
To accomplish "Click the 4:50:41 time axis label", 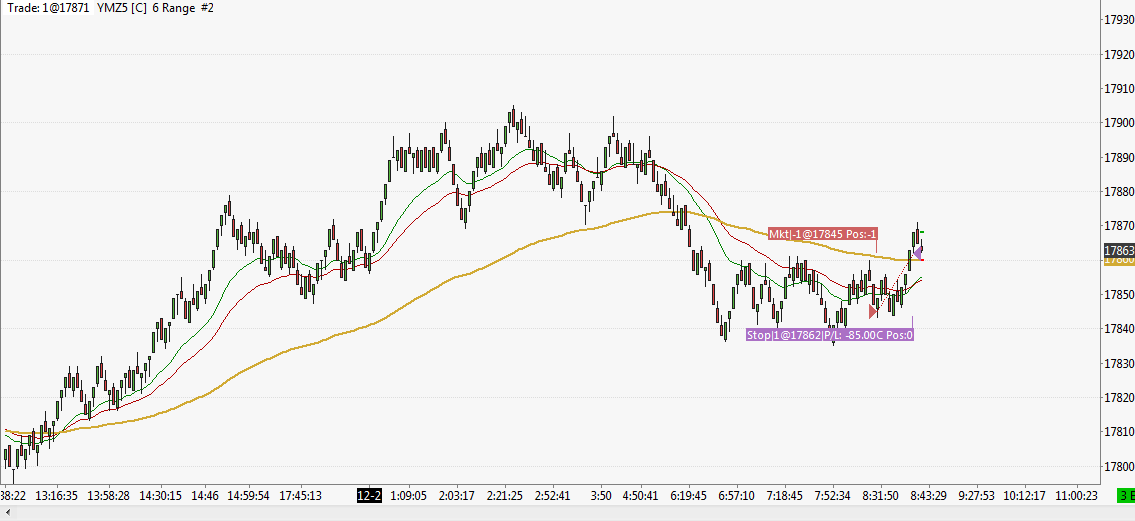I will point(641,496).
